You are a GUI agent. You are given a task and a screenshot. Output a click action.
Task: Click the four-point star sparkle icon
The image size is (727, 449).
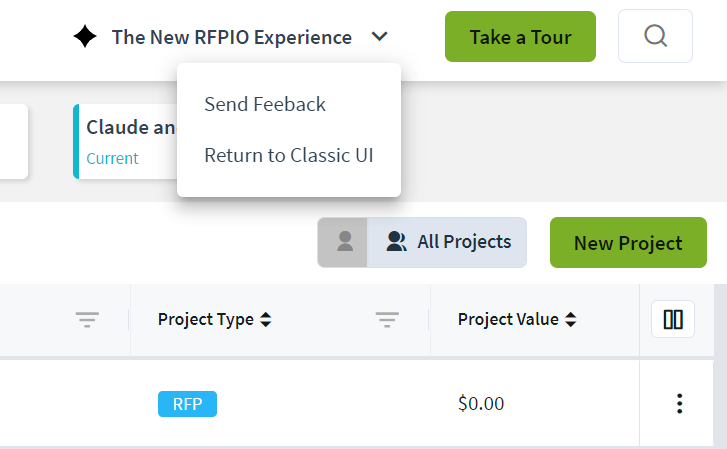click(85, 37)
